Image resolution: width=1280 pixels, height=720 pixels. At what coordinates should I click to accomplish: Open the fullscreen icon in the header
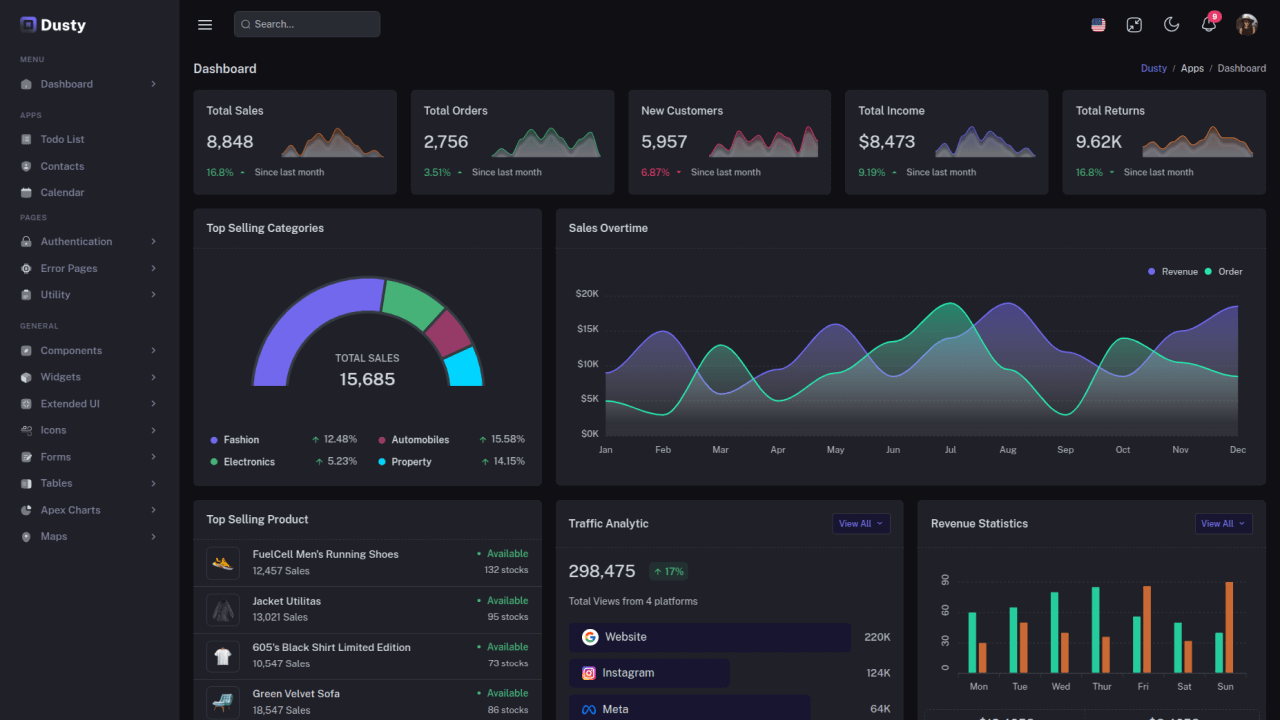click(x=1134, y=24)
